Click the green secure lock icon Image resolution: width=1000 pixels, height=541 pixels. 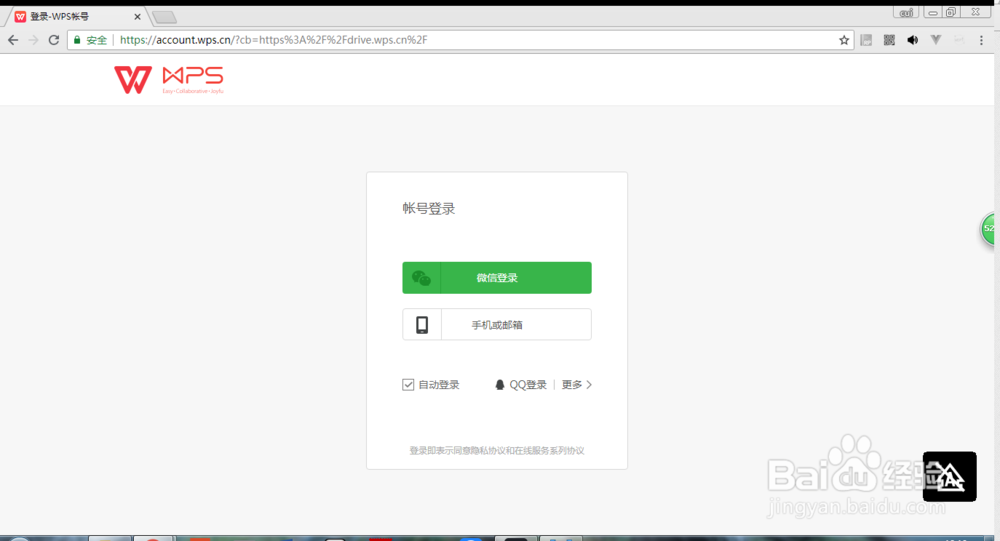point(77,40)
